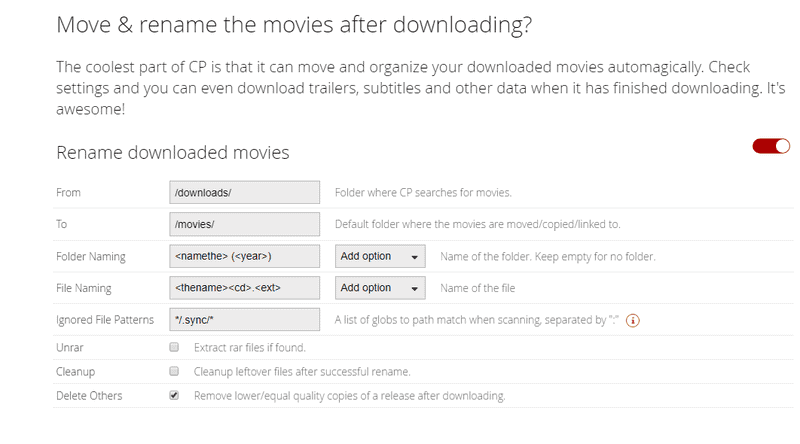Expand the File Naming Add option dropdown
The height and width of the screenshot is (444, 800).
click(380, 288)
